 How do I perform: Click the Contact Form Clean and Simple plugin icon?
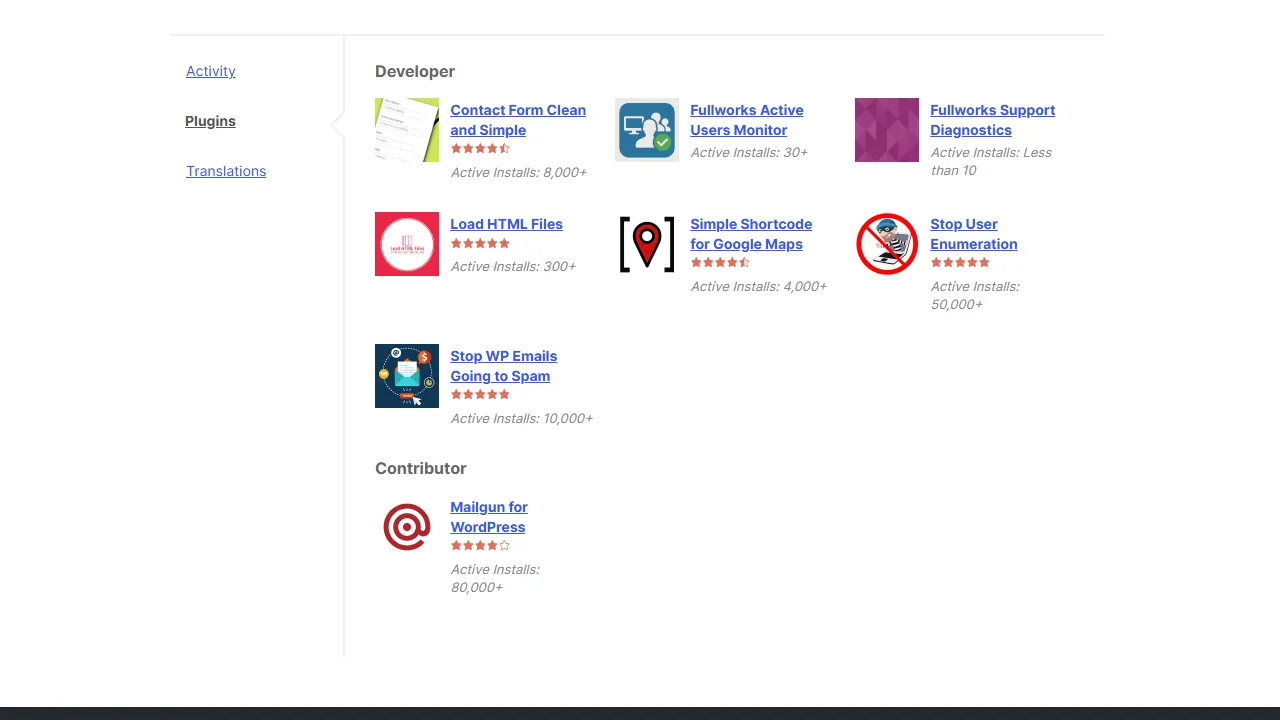(406, 130)
